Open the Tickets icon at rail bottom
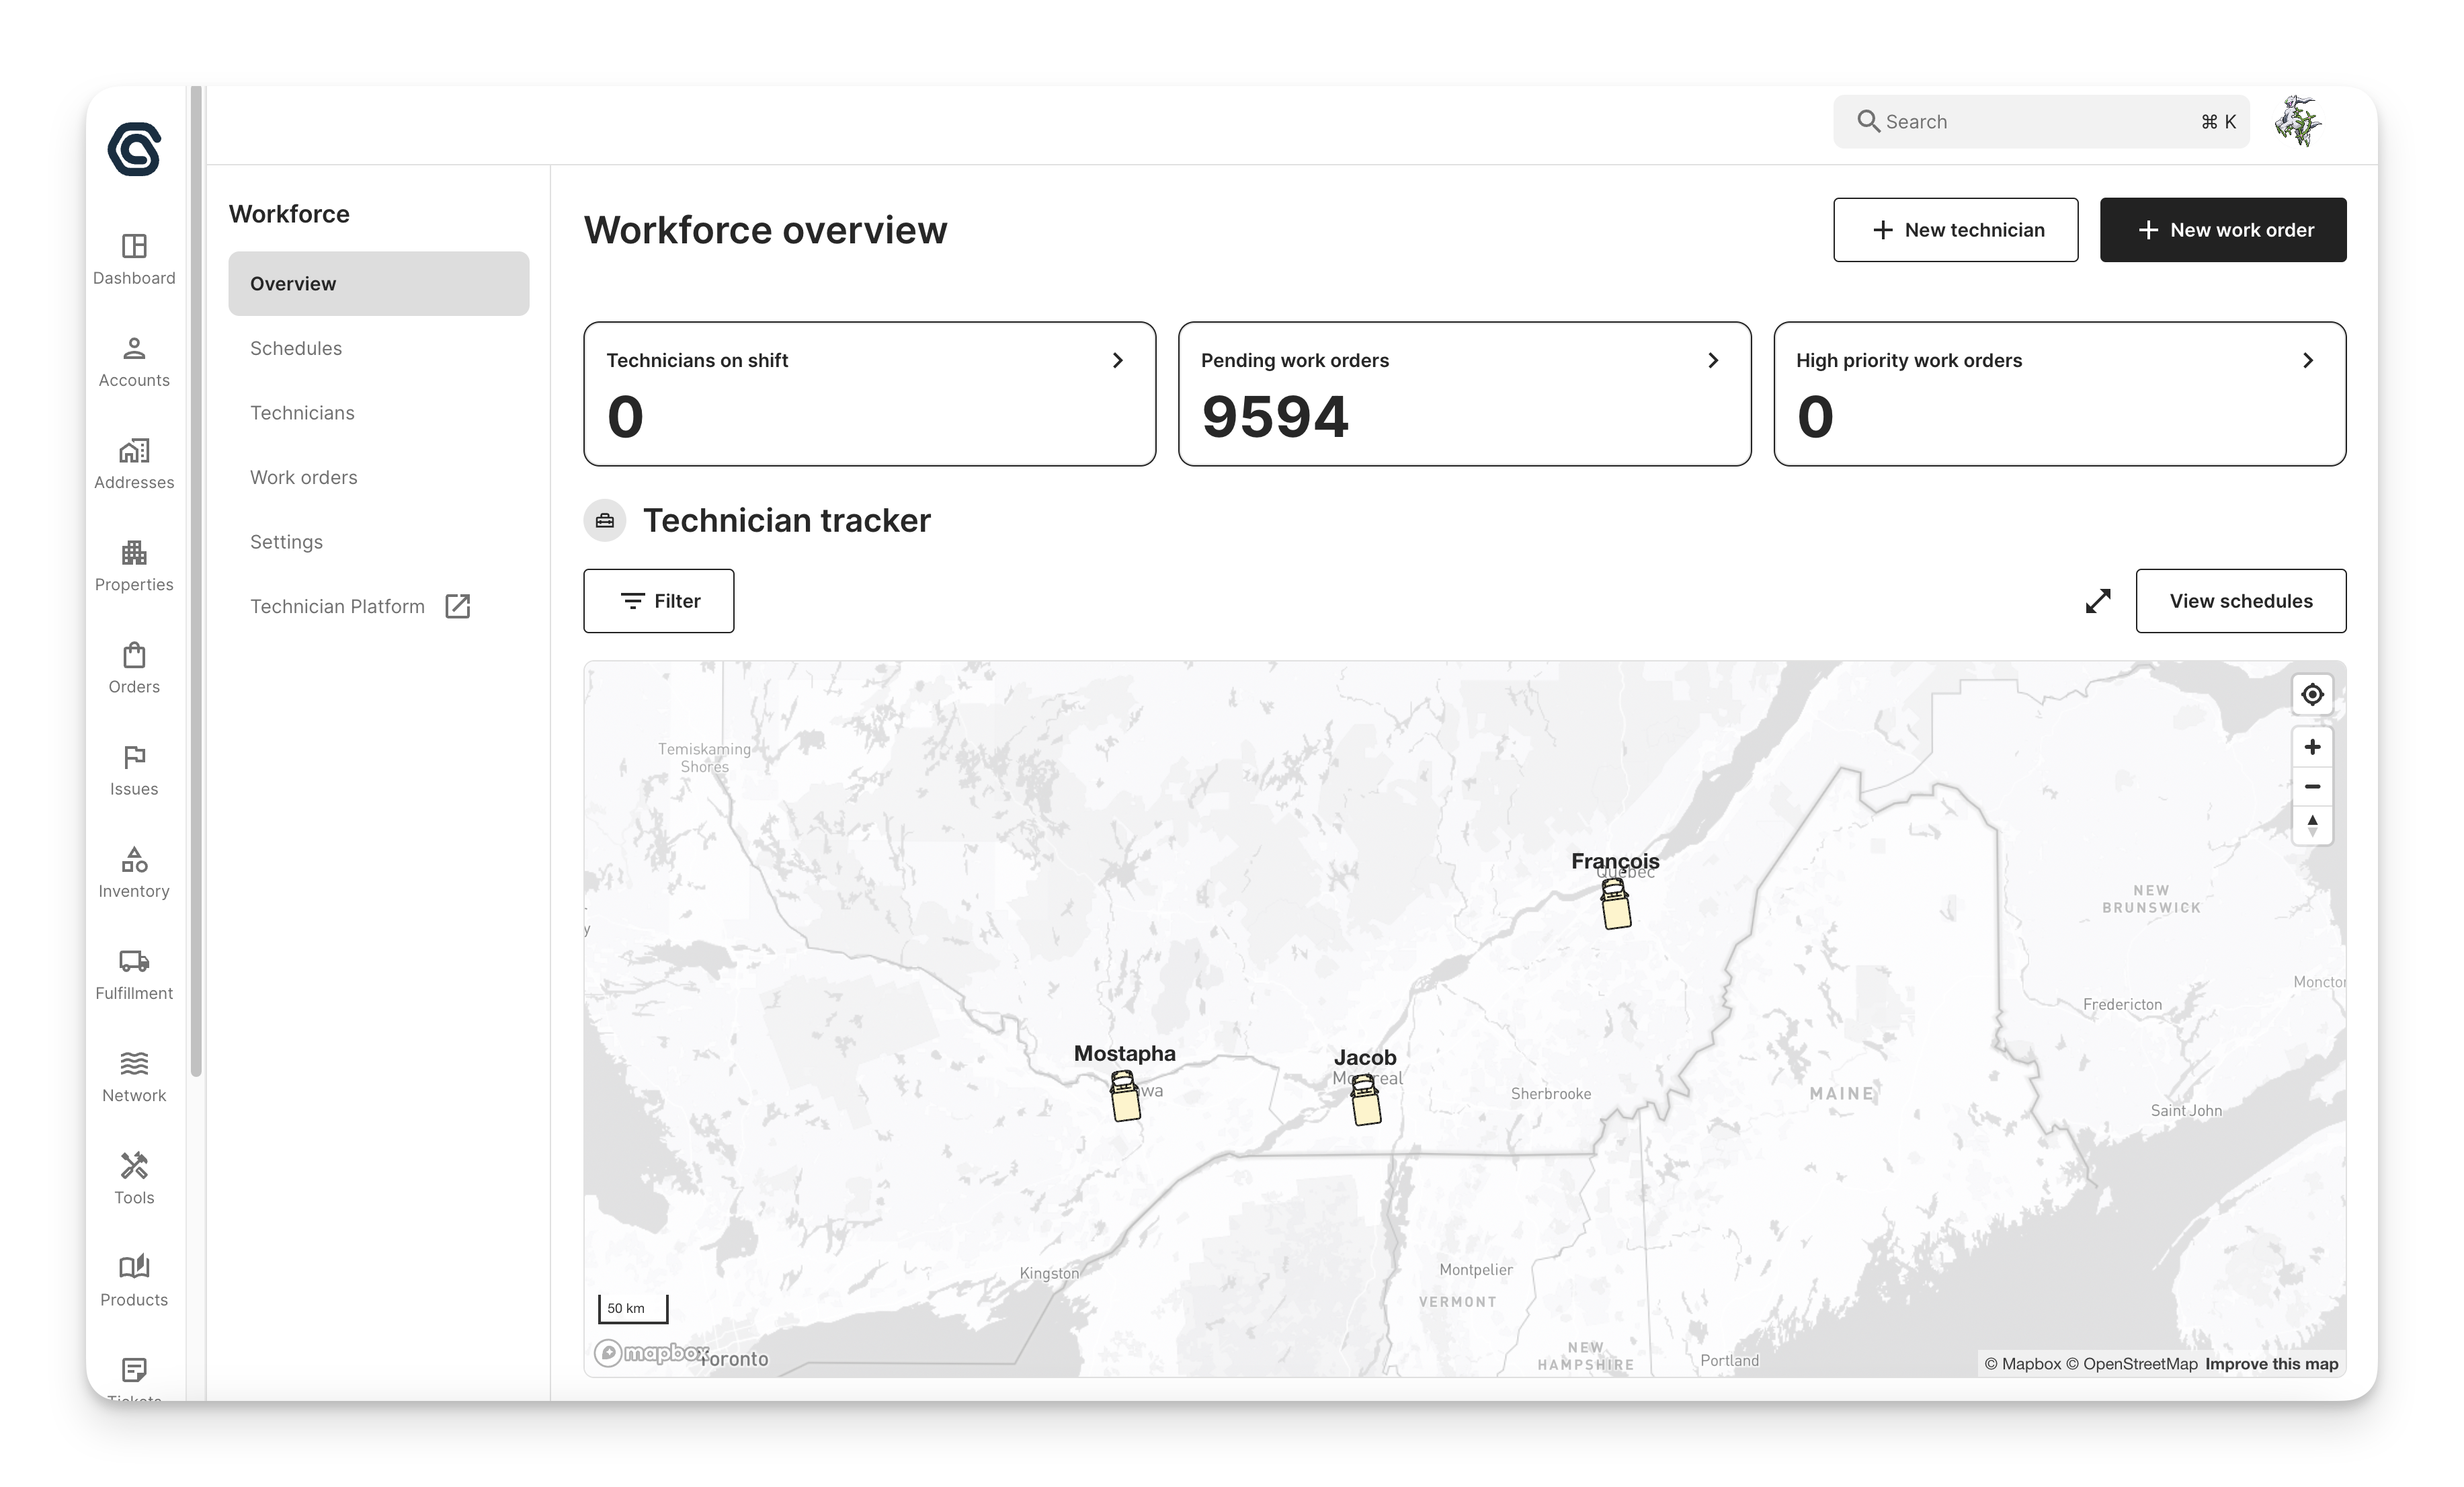The height and width of the screenshot is (1487, 2464). point(134,1369)
